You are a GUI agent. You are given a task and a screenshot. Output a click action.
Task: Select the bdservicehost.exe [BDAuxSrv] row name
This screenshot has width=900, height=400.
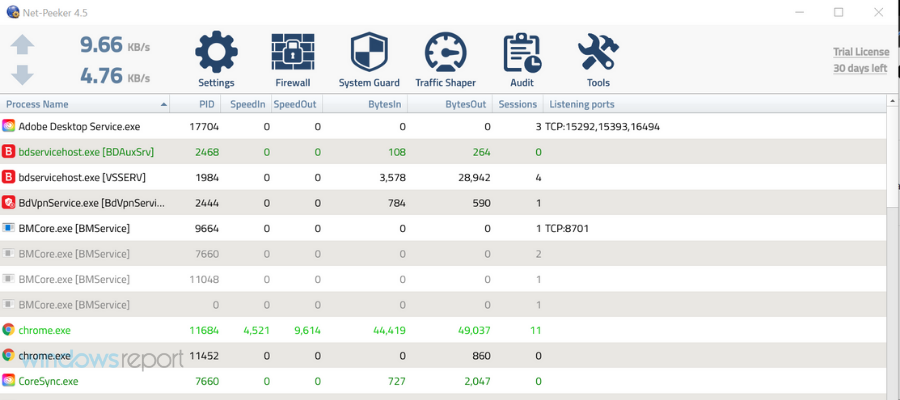(86, 152)
